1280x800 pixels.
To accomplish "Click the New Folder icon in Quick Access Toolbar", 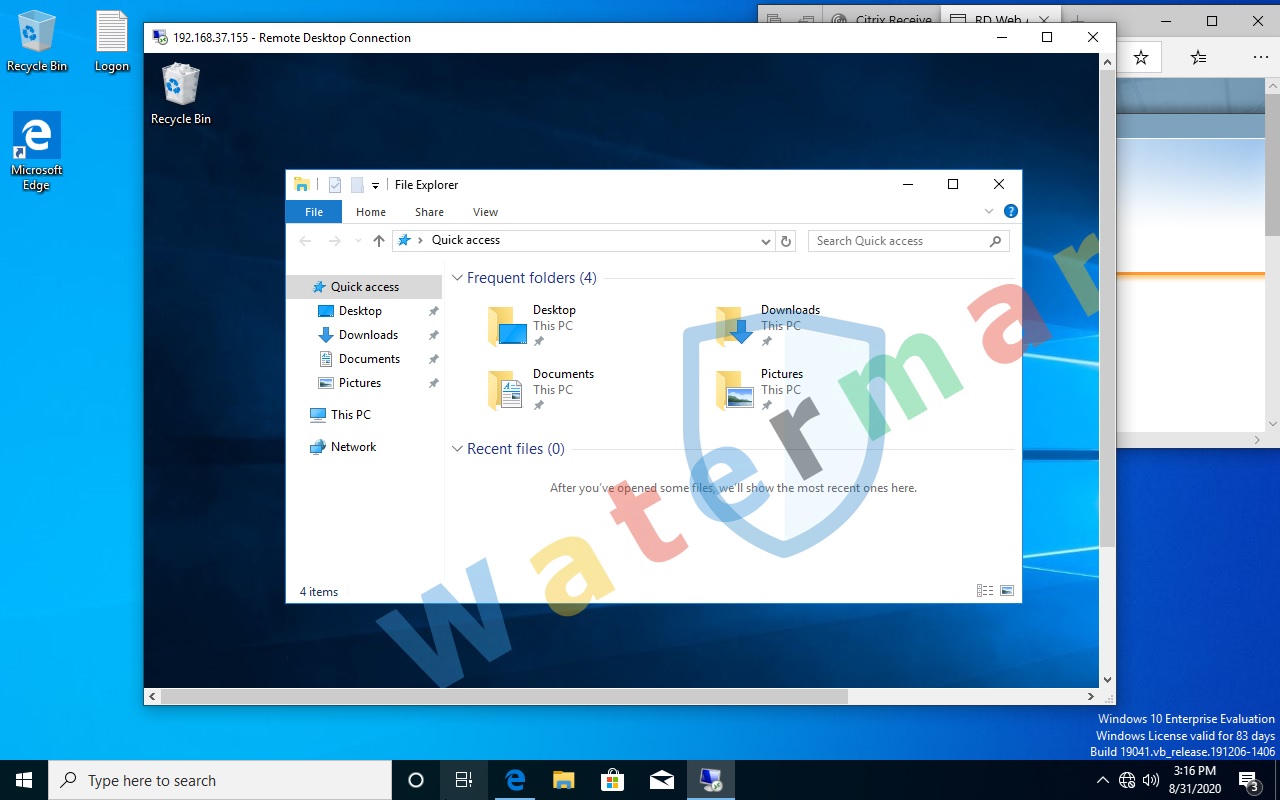I will point(356,185).
